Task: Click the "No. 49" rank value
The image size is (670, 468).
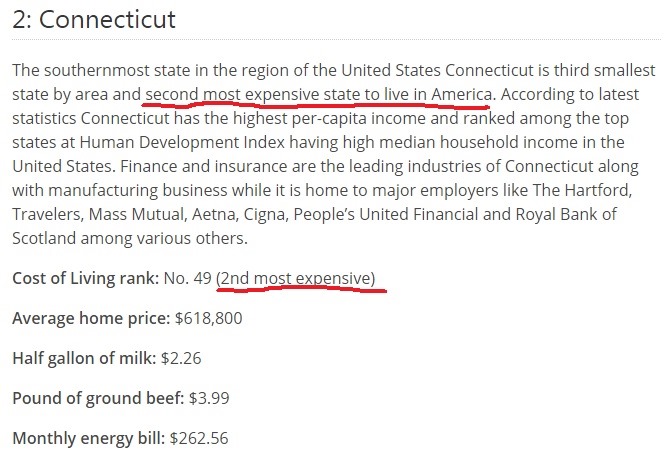Action: (x=188, y=277)
